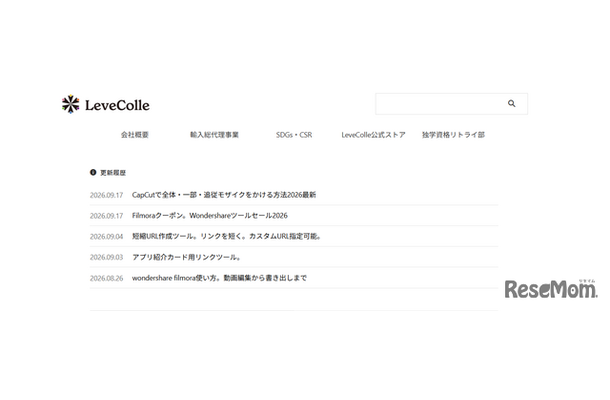Open the 短縮URL作成ツール article link
610x400 pixels.
coord(226,236)
